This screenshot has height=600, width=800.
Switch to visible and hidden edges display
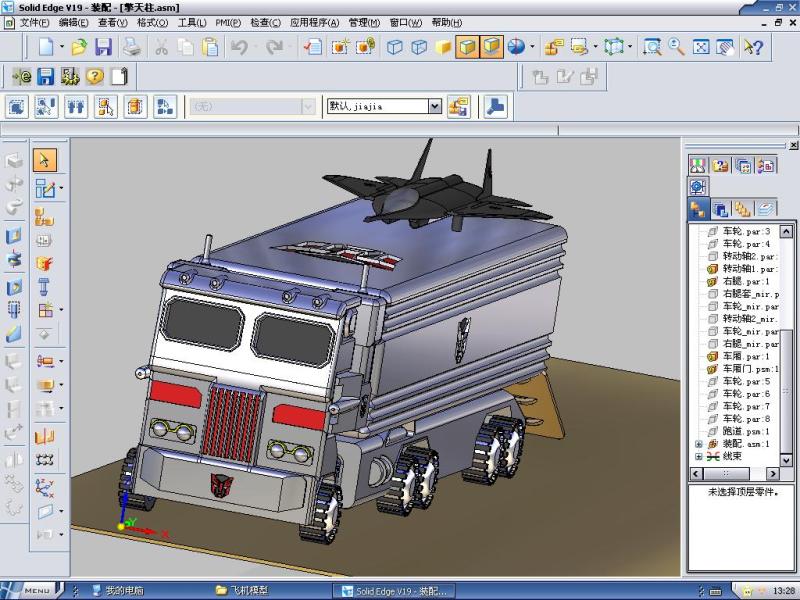[x=419, y=47]
